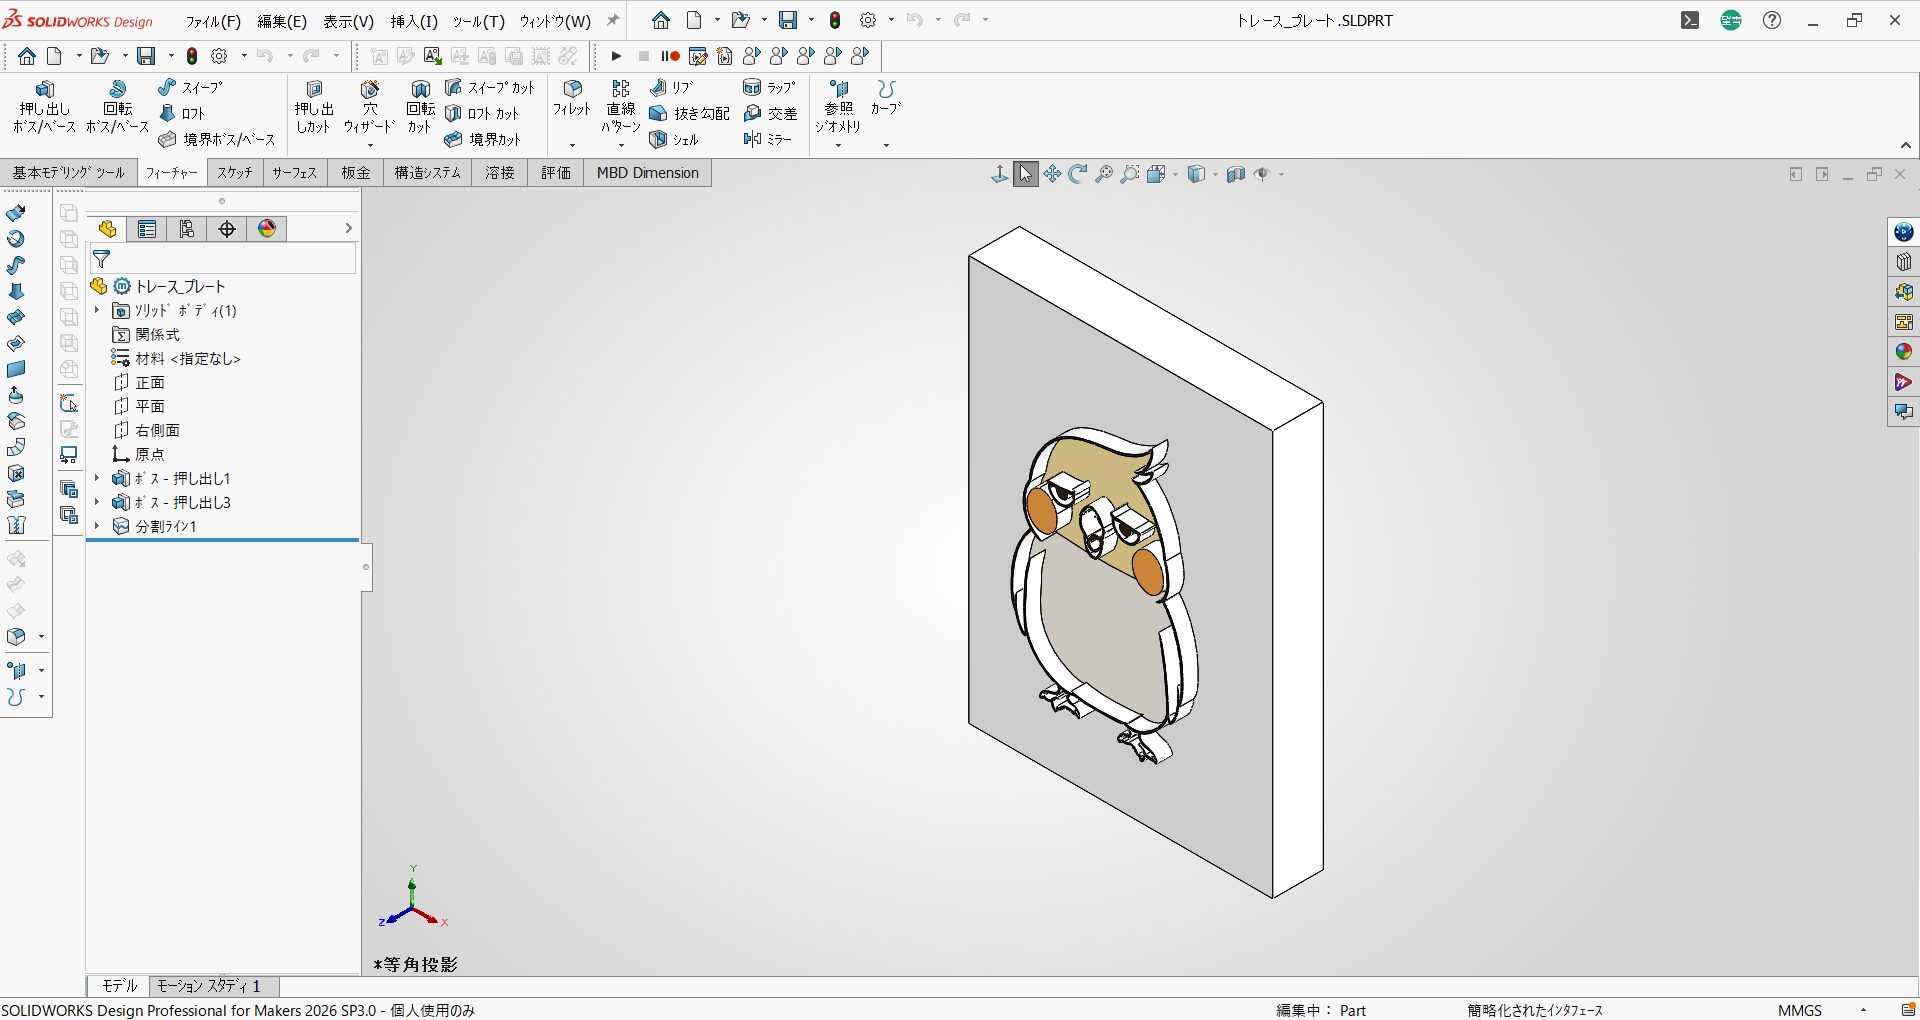Select the シェル tool

pos(674,140)
